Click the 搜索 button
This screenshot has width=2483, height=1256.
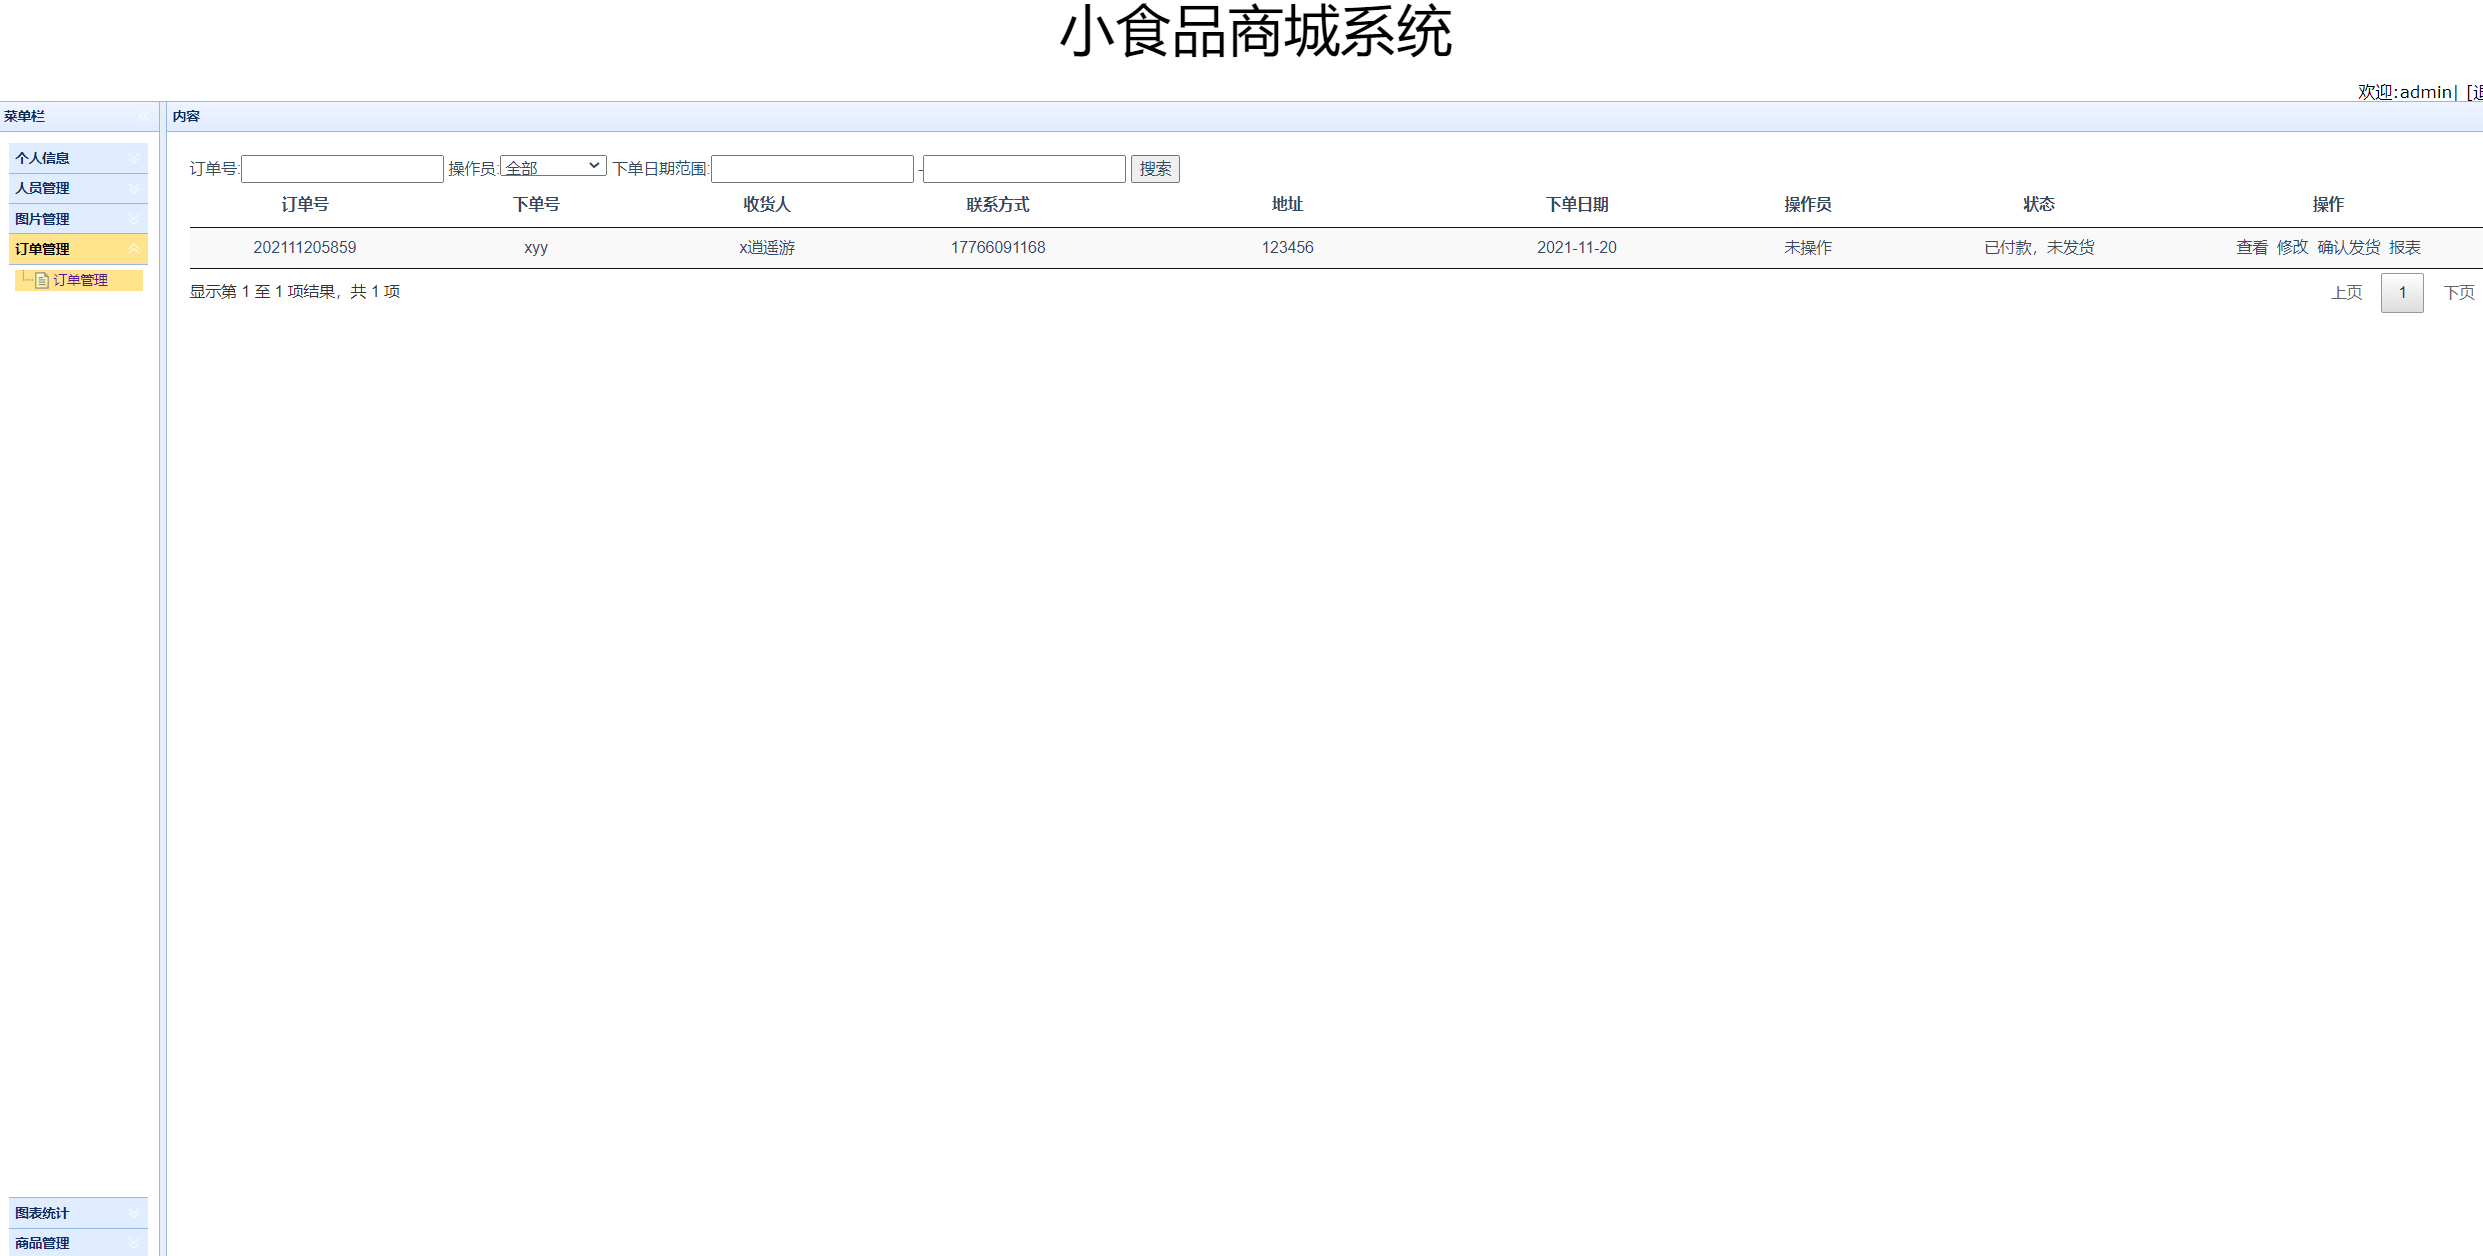click(1155, 169)
